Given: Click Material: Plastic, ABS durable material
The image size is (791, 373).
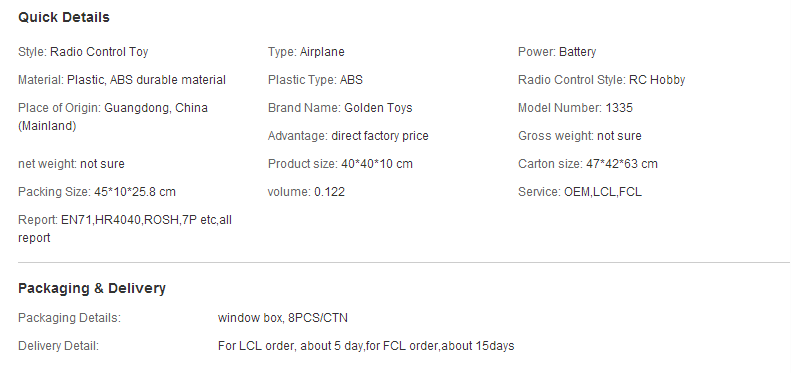Looking at the screenshot, I should tap(122, 80).
